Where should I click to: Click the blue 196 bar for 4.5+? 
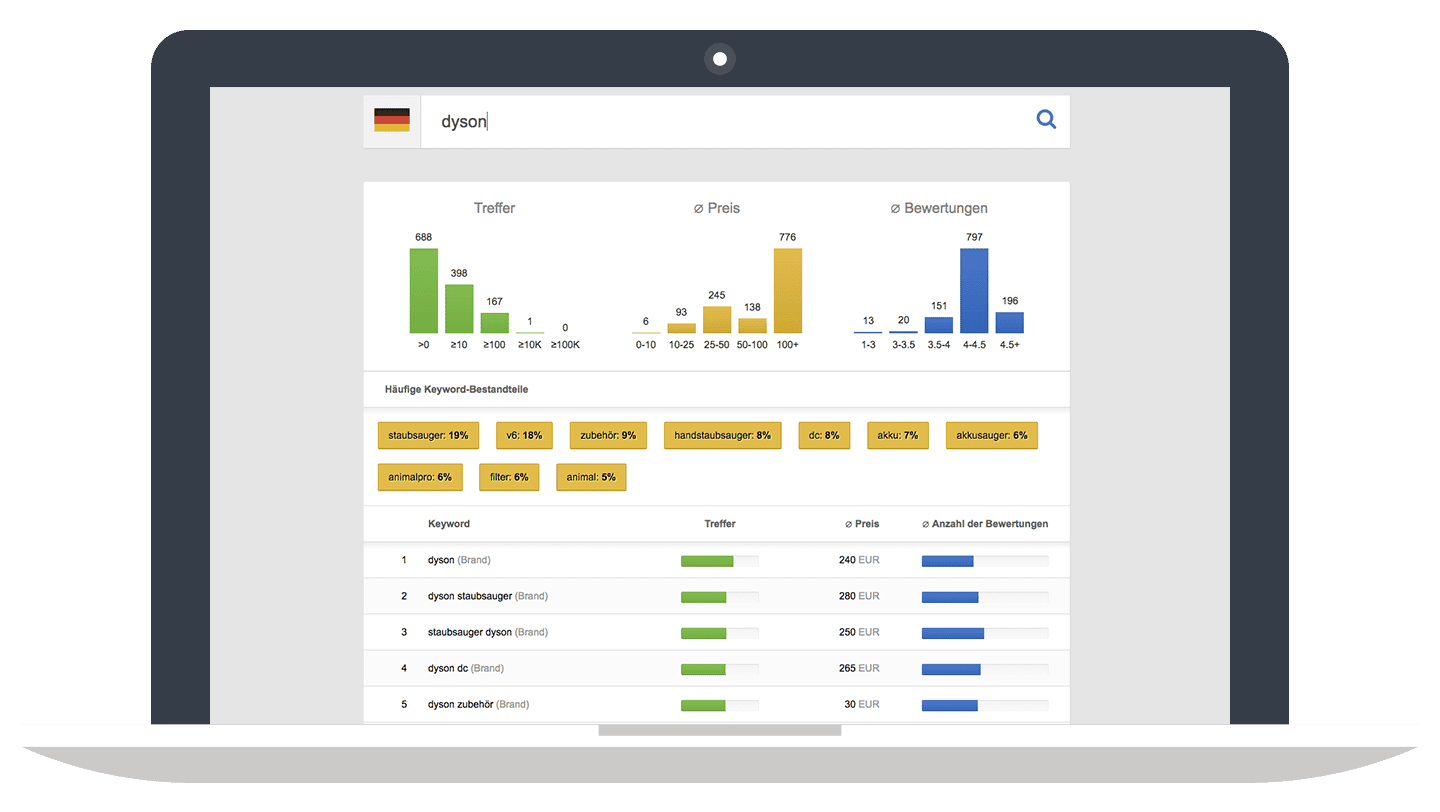tap(1010, 323)
